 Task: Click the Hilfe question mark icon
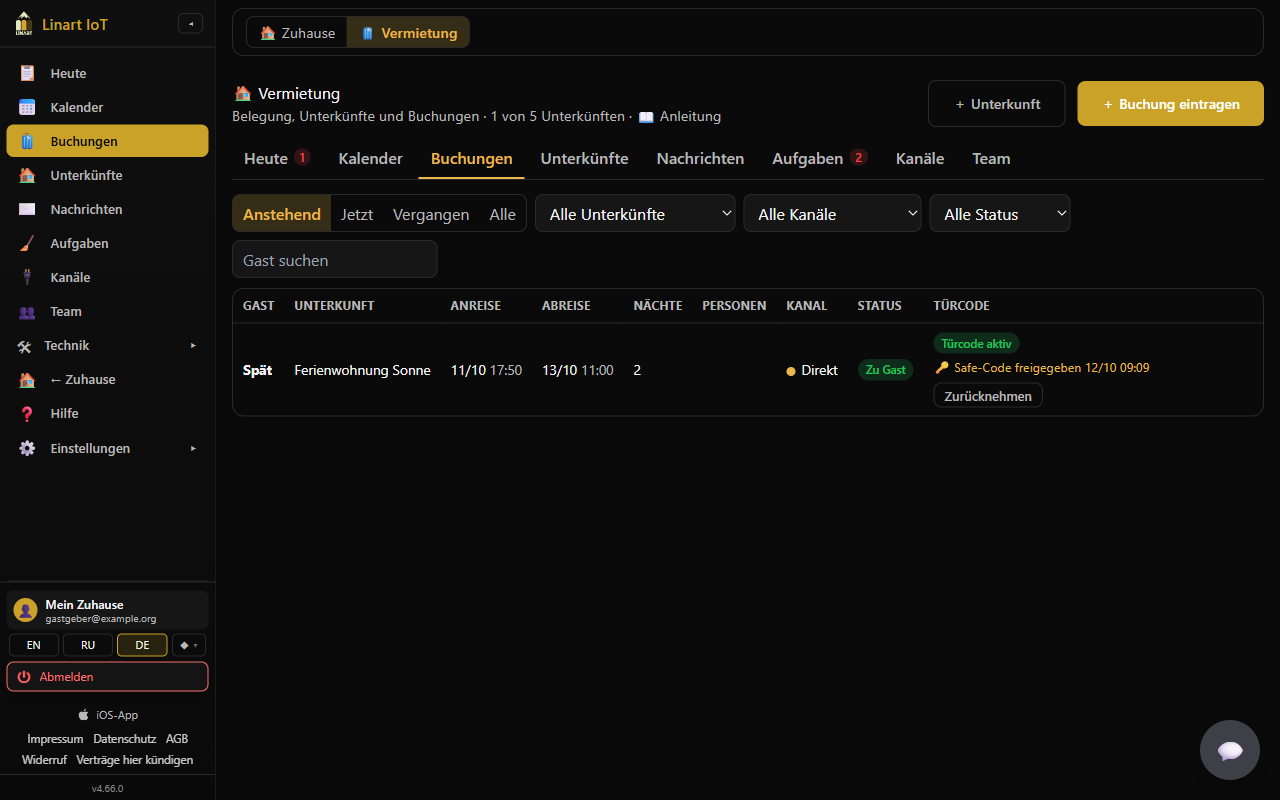[27, 413]
